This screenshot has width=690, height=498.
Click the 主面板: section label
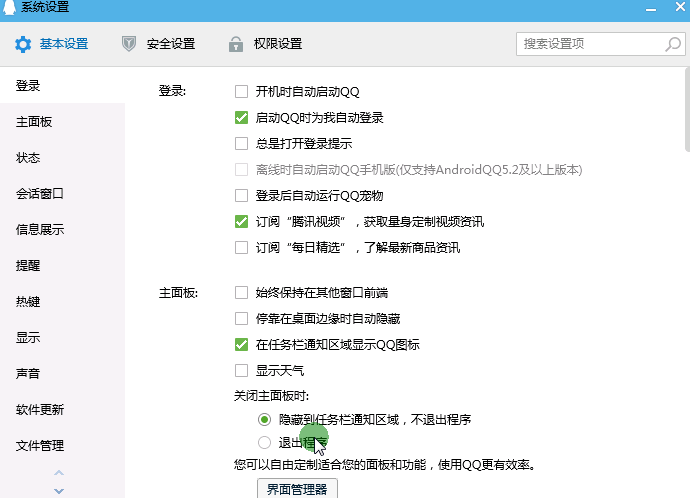pos(178,293)
